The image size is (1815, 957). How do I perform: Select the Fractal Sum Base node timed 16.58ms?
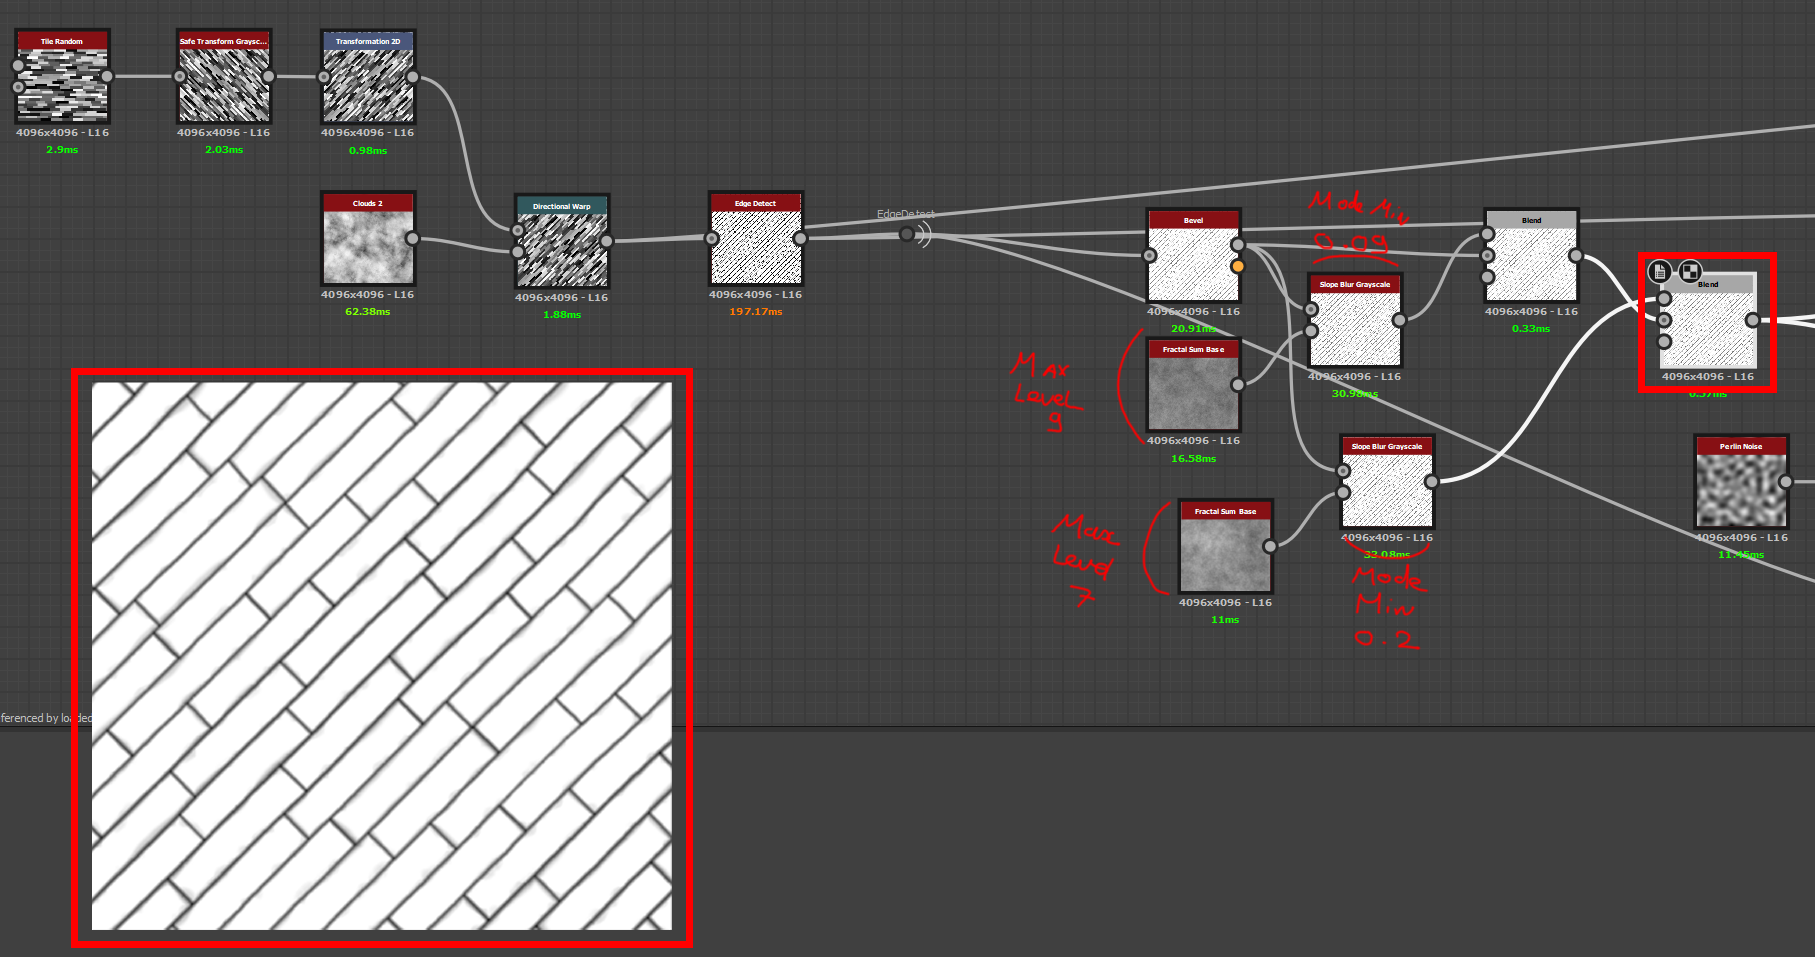pos(1194,385)
